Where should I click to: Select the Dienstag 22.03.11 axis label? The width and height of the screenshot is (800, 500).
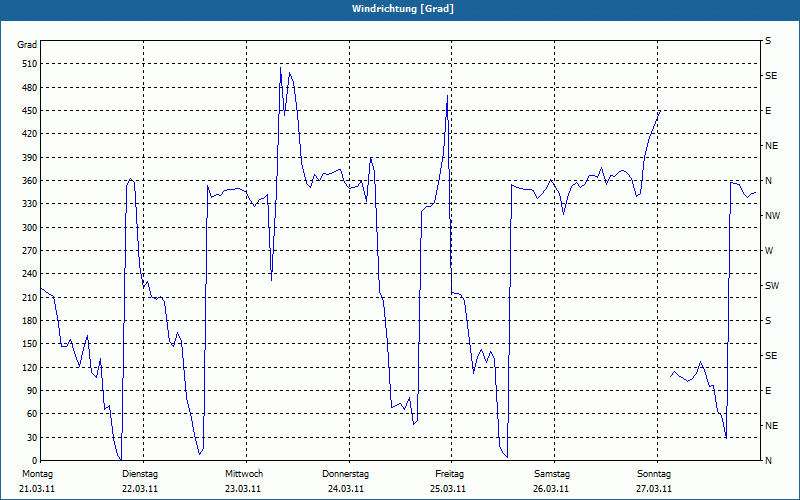[x=140, y=481]
